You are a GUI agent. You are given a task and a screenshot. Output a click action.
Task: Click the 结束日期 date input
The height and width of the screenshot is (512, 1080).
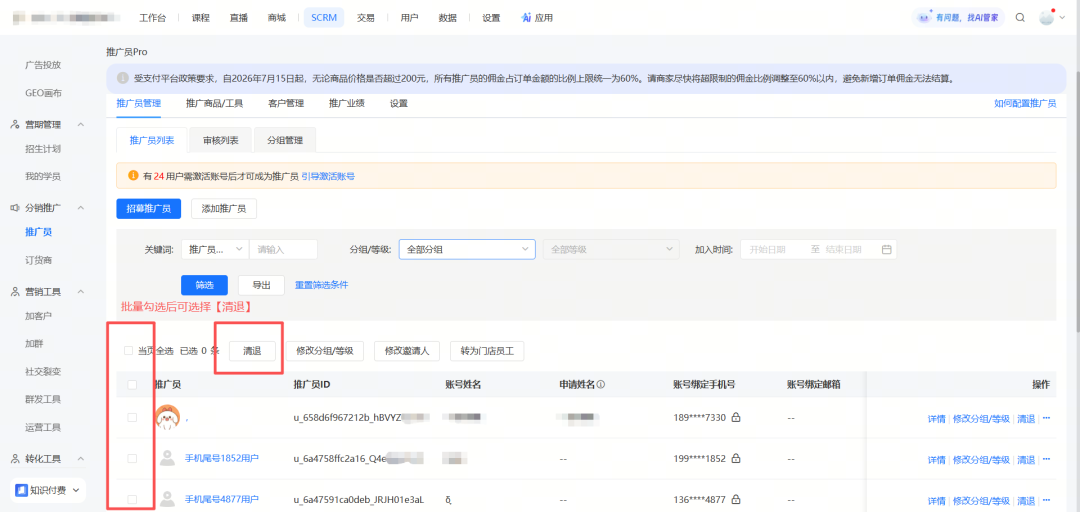[844, 249]
